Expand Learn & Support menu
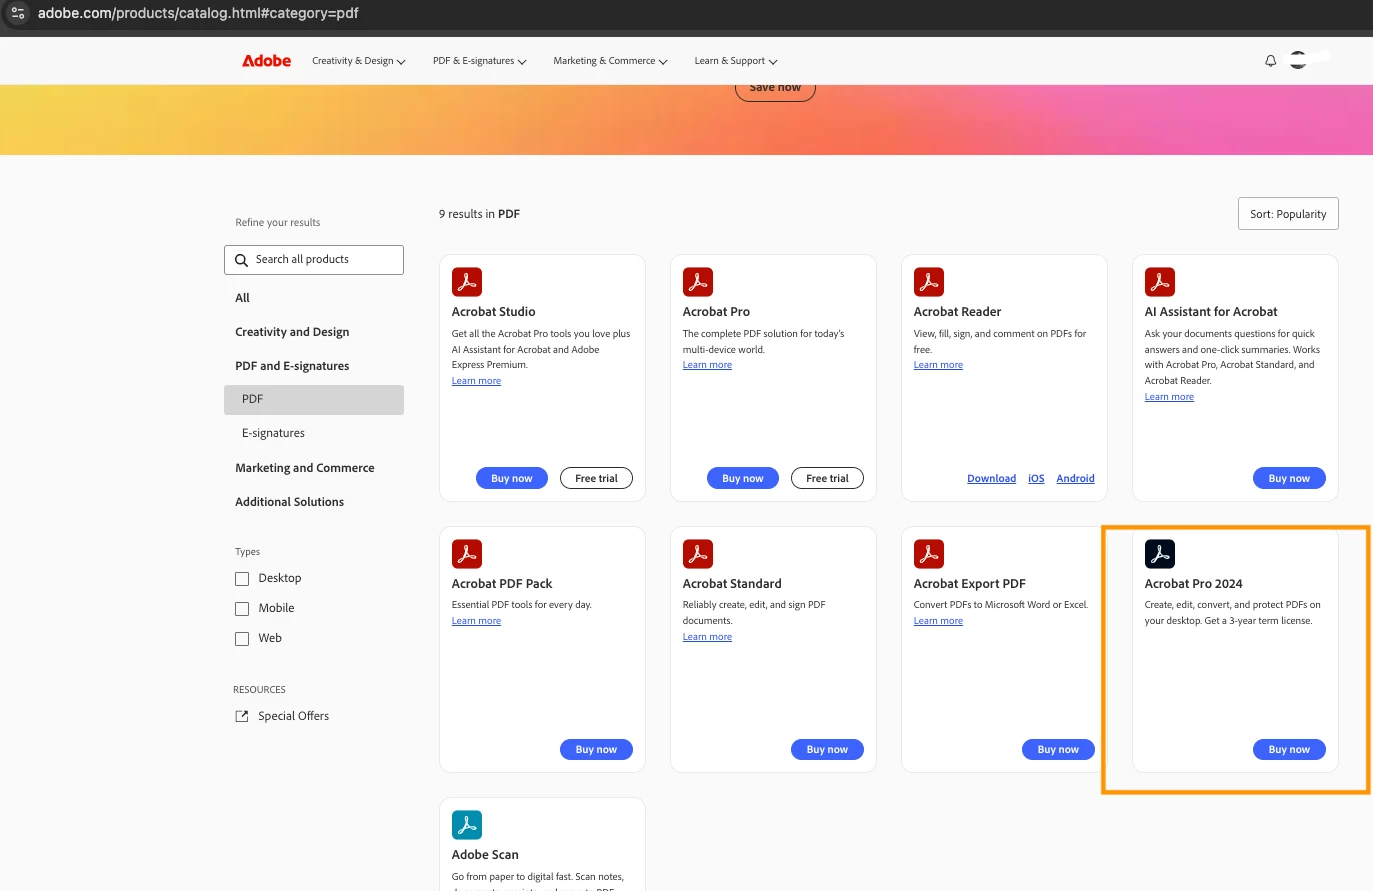 736,61
